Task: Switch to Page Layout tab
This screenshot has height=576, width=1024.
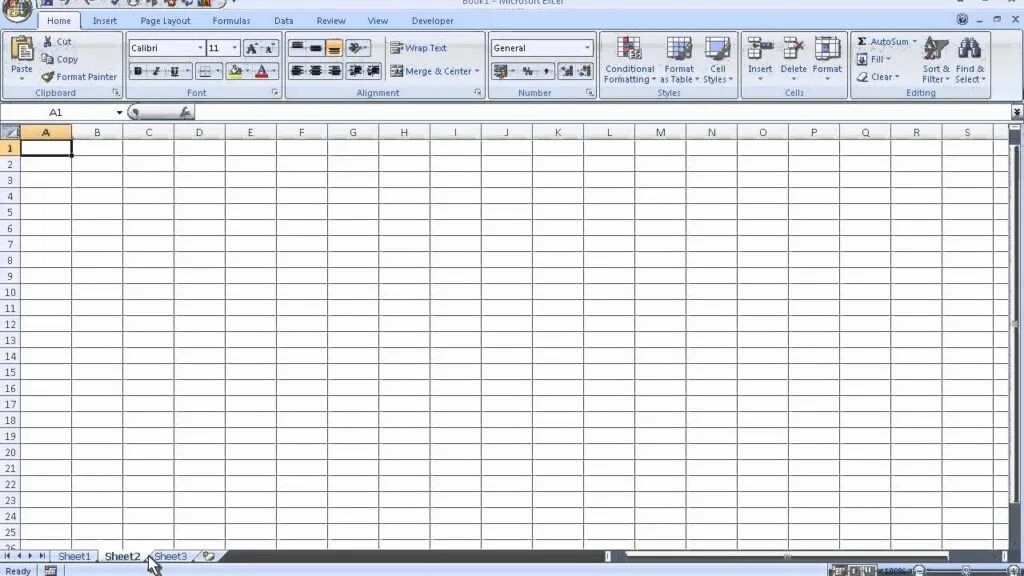Action: 165,21
